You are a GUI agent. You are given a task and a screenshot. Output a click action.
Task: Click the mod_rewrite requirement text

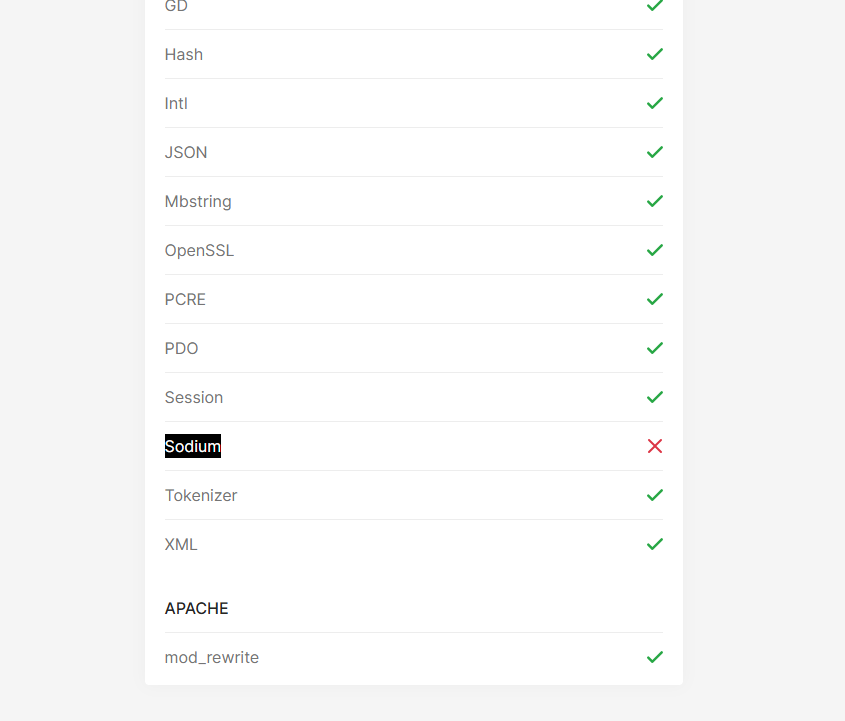coord(212,657)
